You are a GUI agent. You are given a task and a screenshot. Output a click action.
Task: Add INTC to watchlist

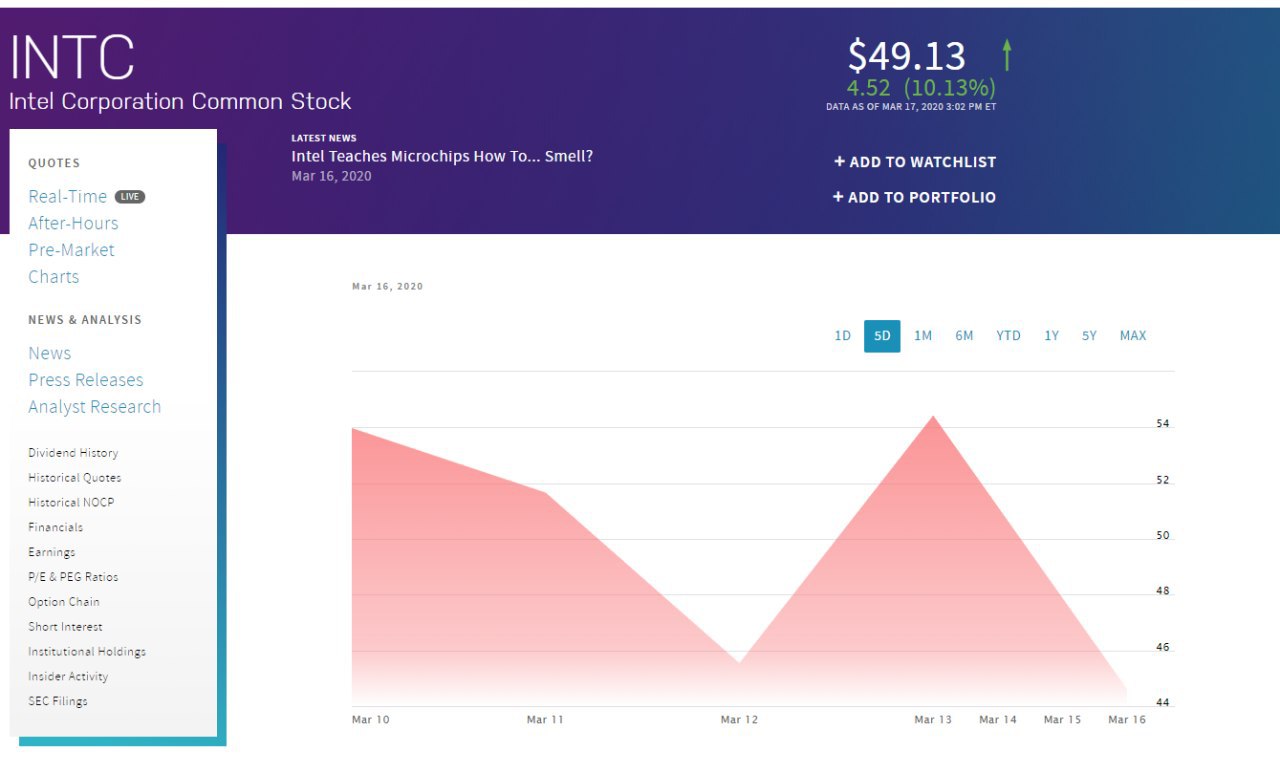point(915,162)
